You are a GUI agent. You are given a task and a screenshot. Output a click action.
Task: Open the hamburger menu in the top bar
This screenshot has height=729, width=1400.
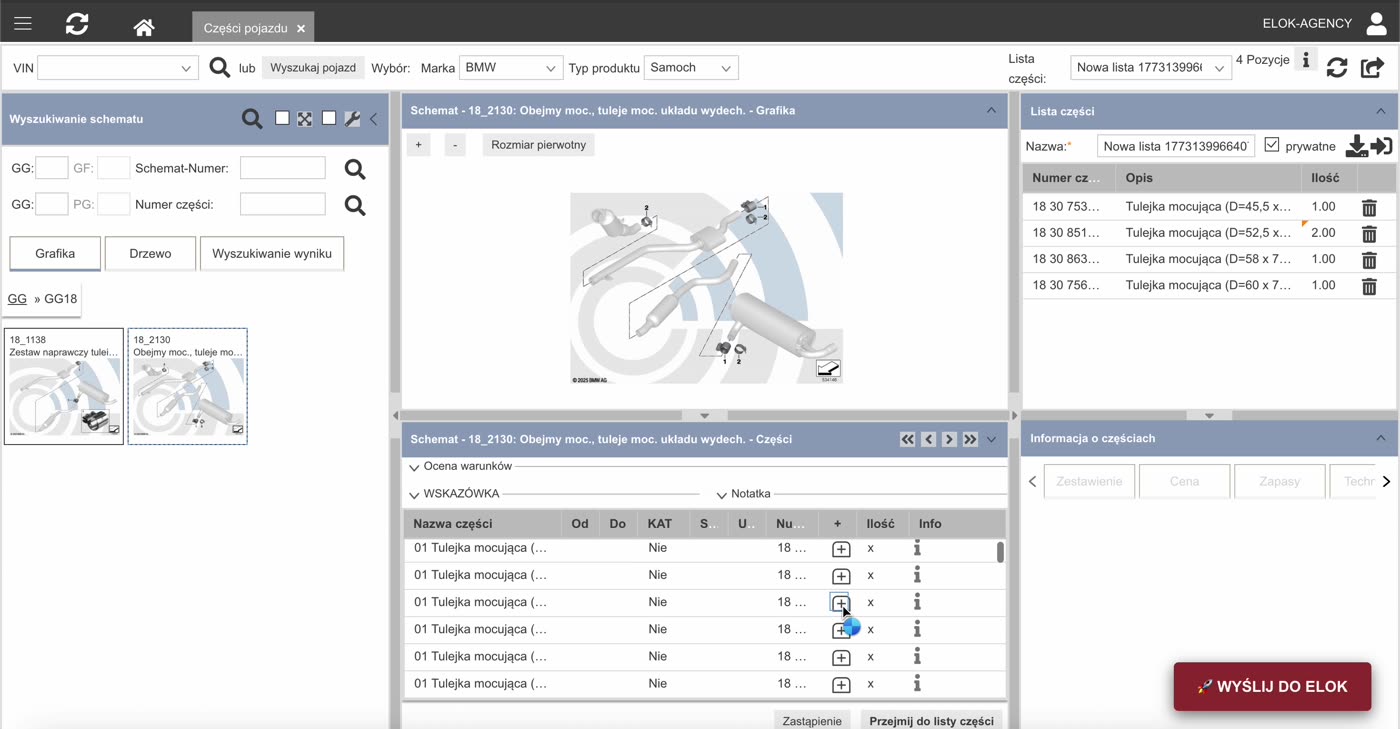point(23,24)
